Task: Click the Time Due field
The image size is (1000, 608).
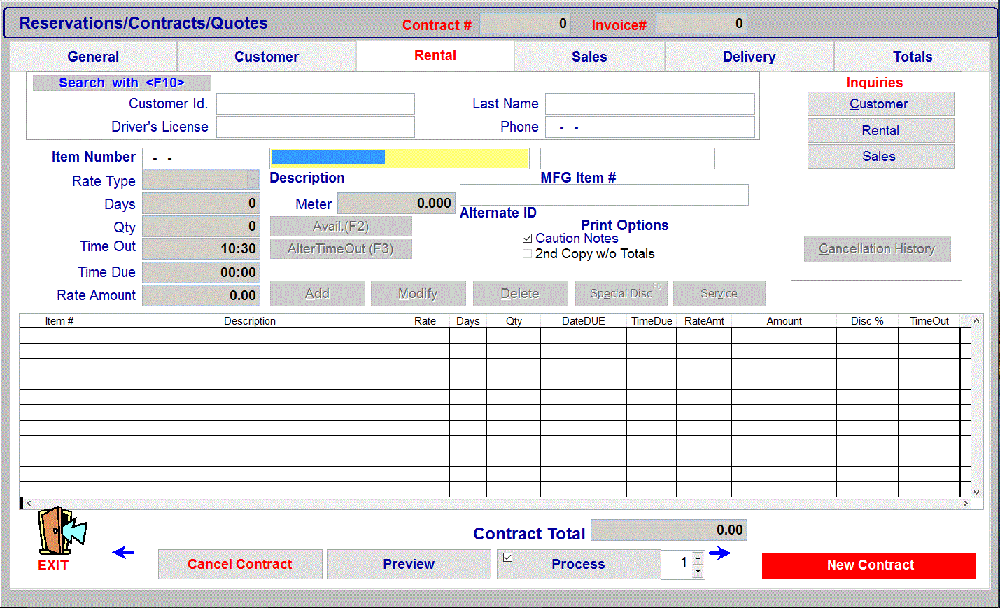Action: click(x=200, y=272)
